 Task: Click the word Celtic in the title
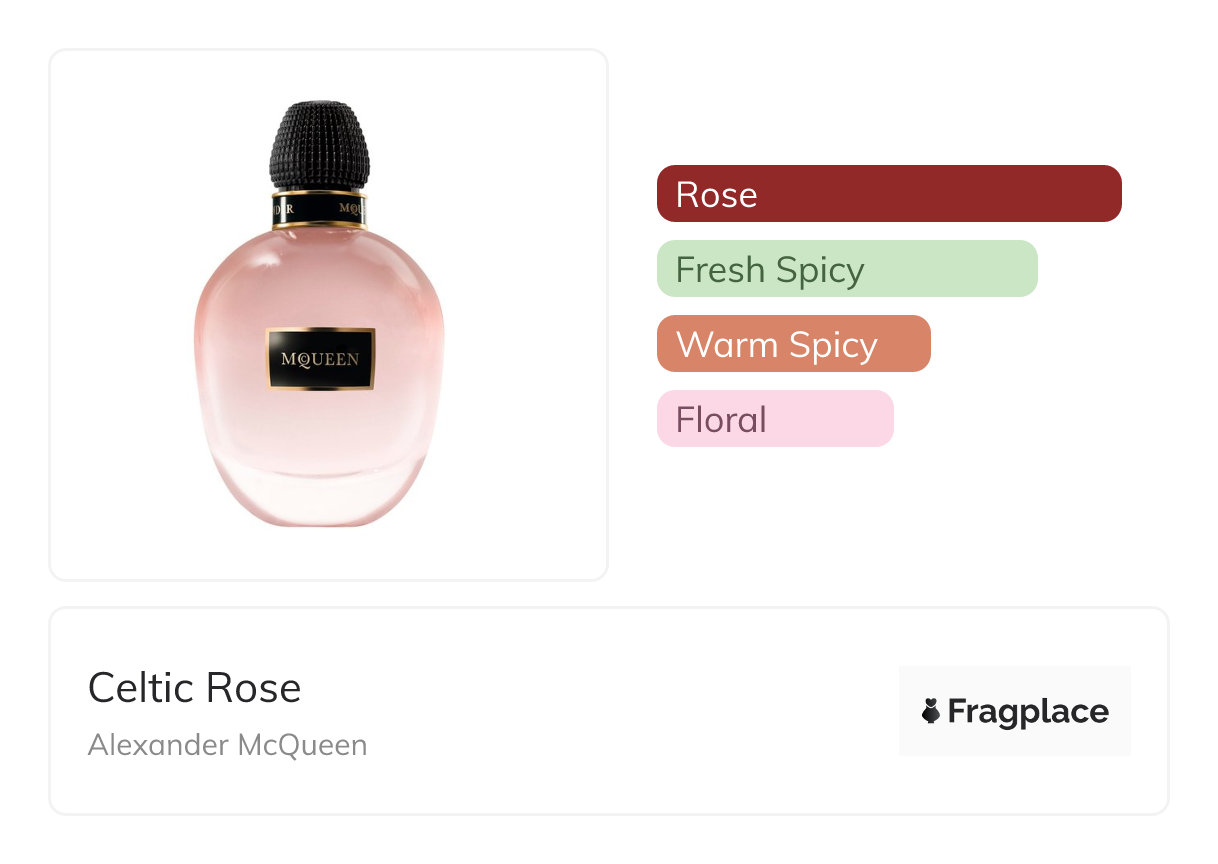coord(140,687)
